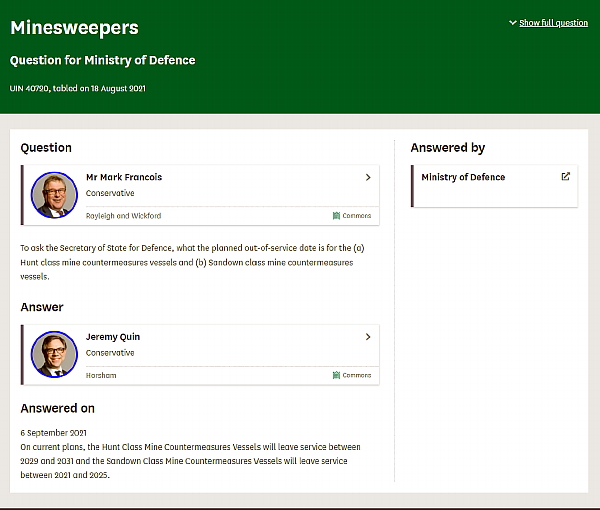Select the Horsham constituency text
The width and height of the screenshot is (600, 510).
coord(101,375)
